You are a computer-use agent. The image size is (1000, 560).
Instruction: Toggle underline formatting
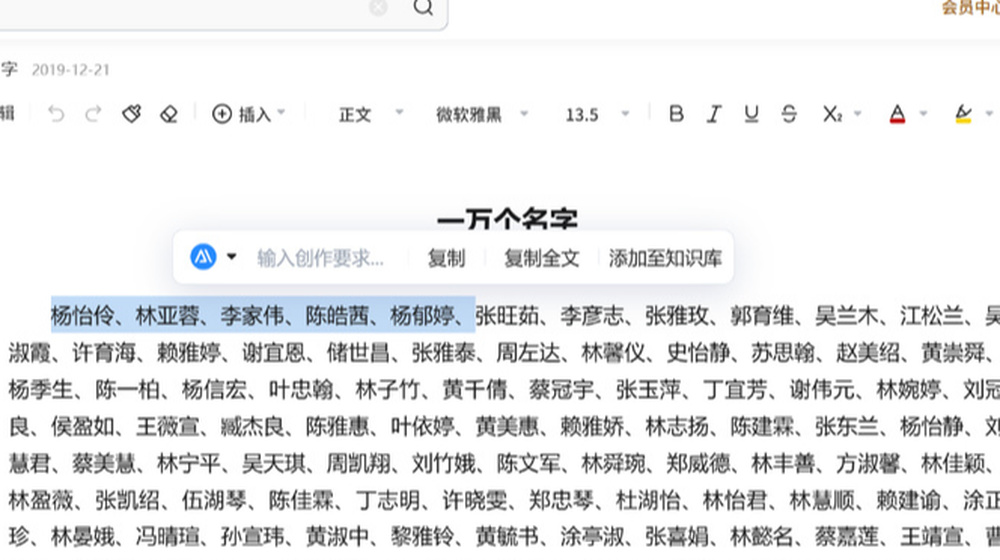[751, 114]
